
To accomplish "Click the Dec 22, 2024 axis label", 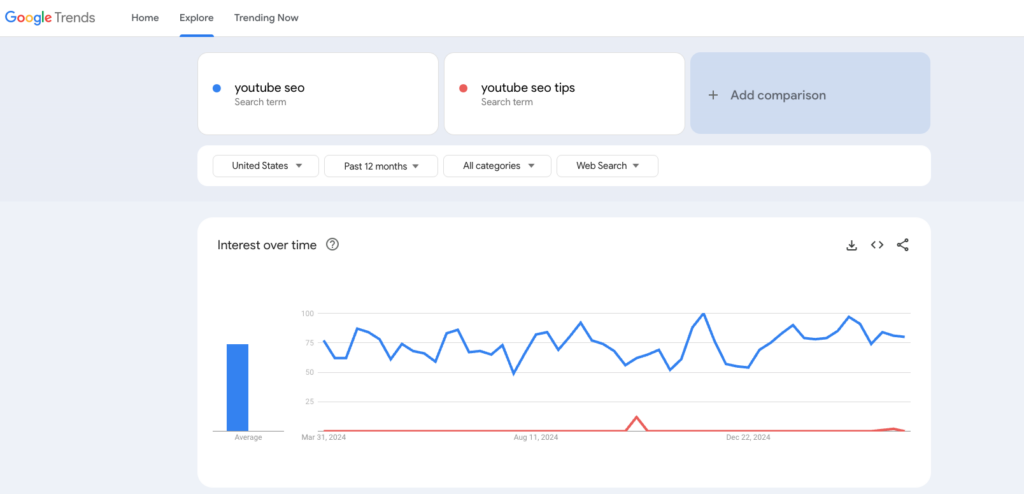I will (748, 437).
